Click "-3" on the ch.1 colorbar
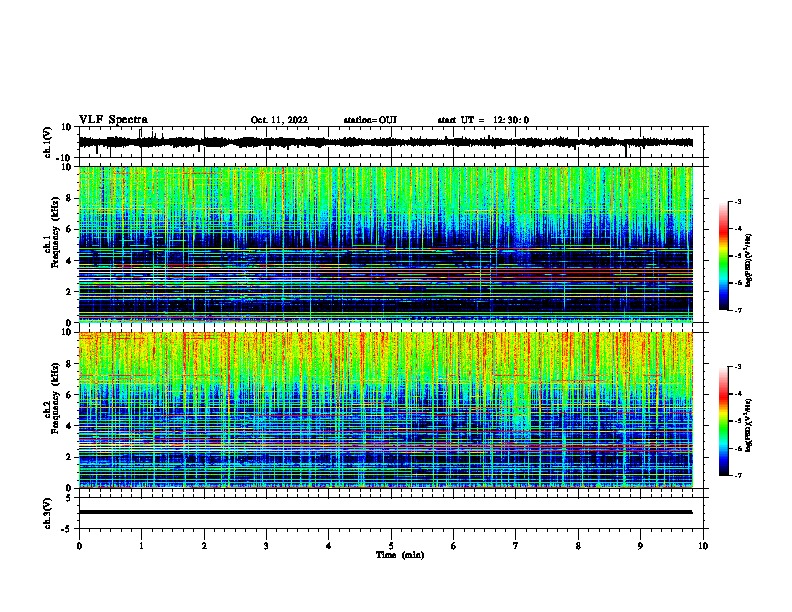 pyautogui.click(x=738, y=201)
